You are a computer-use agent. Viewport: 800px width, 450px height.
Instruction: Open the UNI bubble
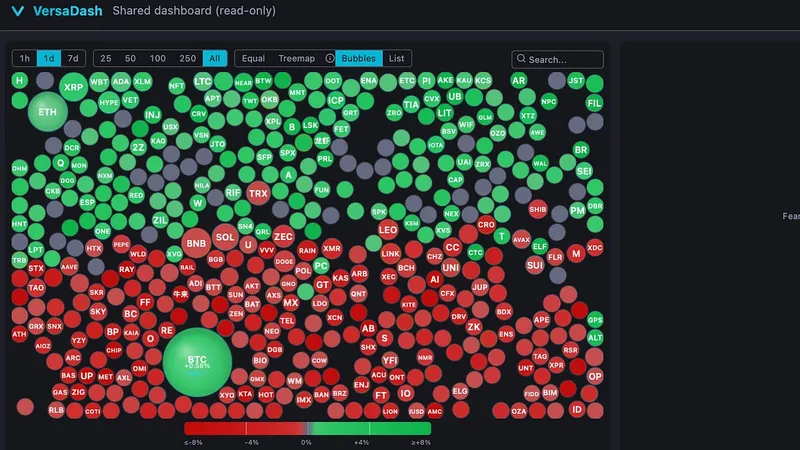point(451,267)
